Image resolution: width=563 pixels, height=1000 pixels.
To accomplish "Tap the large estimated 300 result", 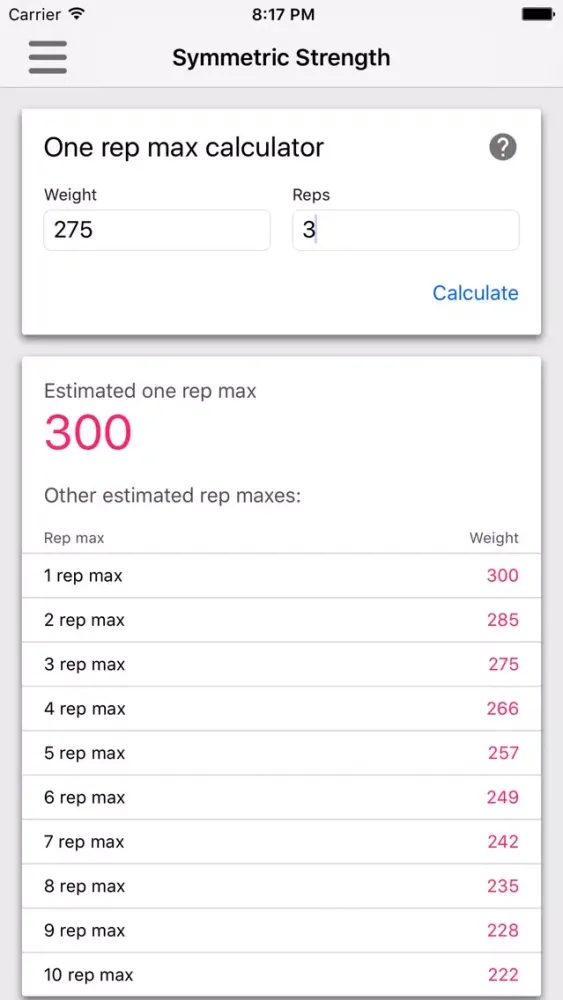I will click(88, 432).
